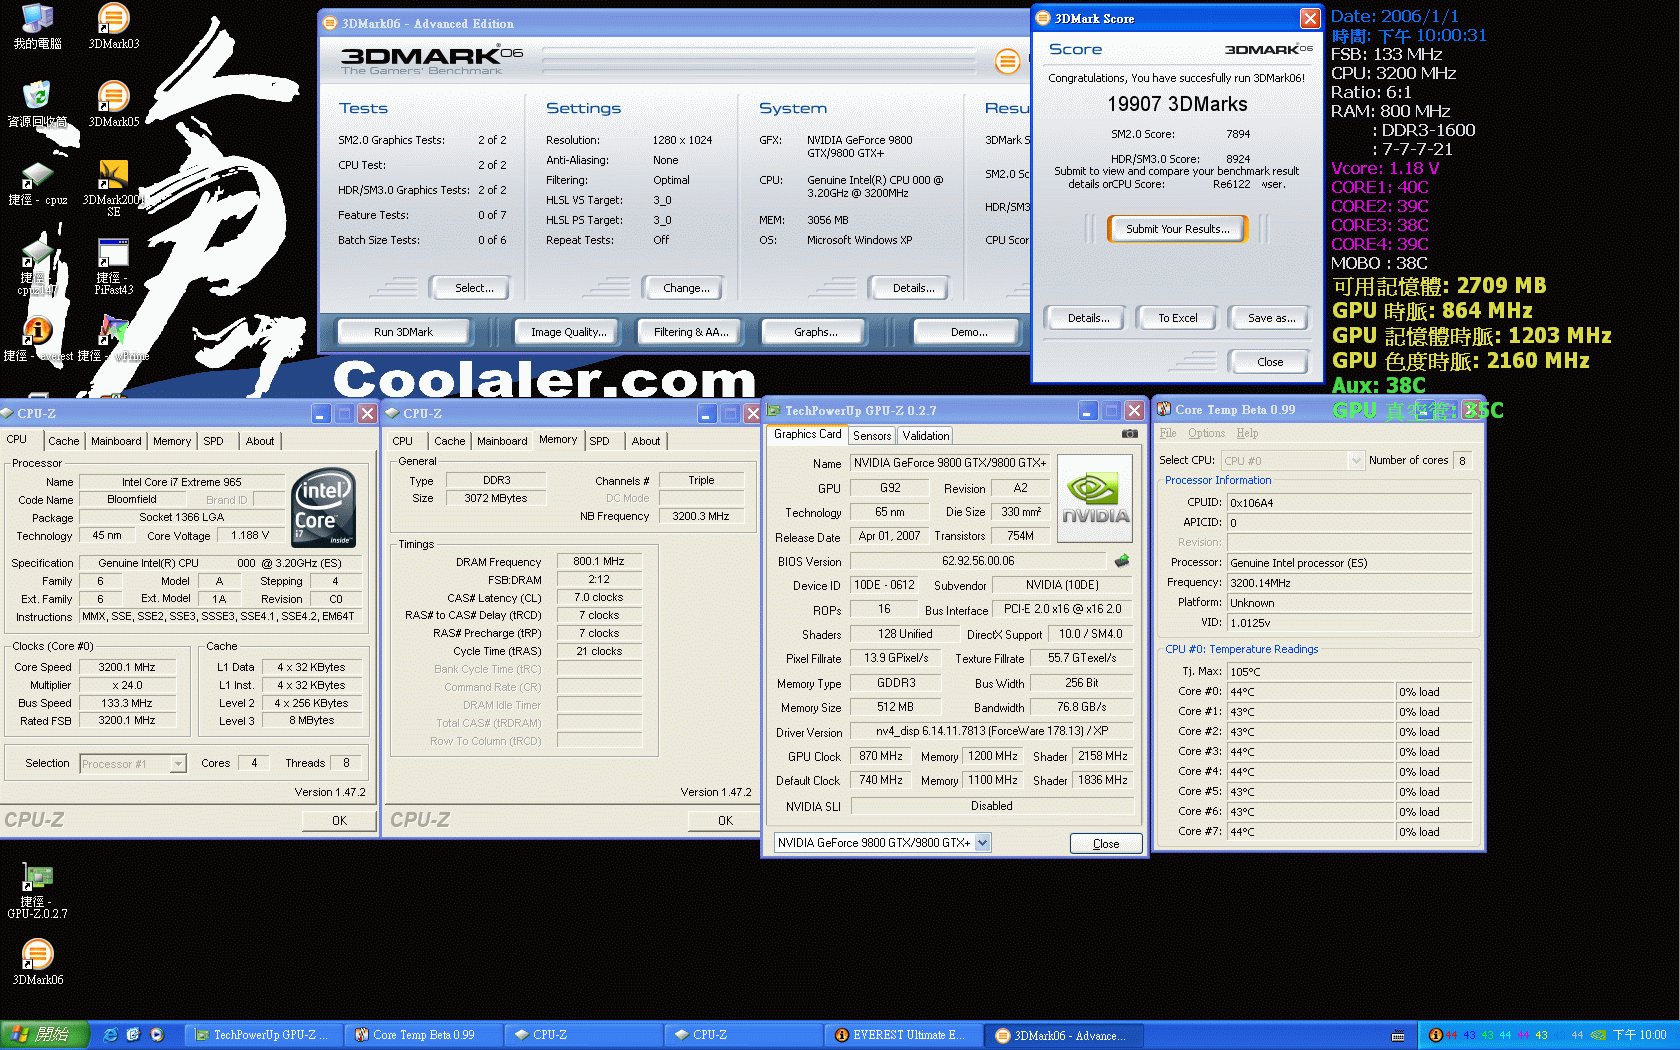Click the To Excel button in 3DMark Score
Viewport: 1680px width, 1050px height.
point(1177,318)
